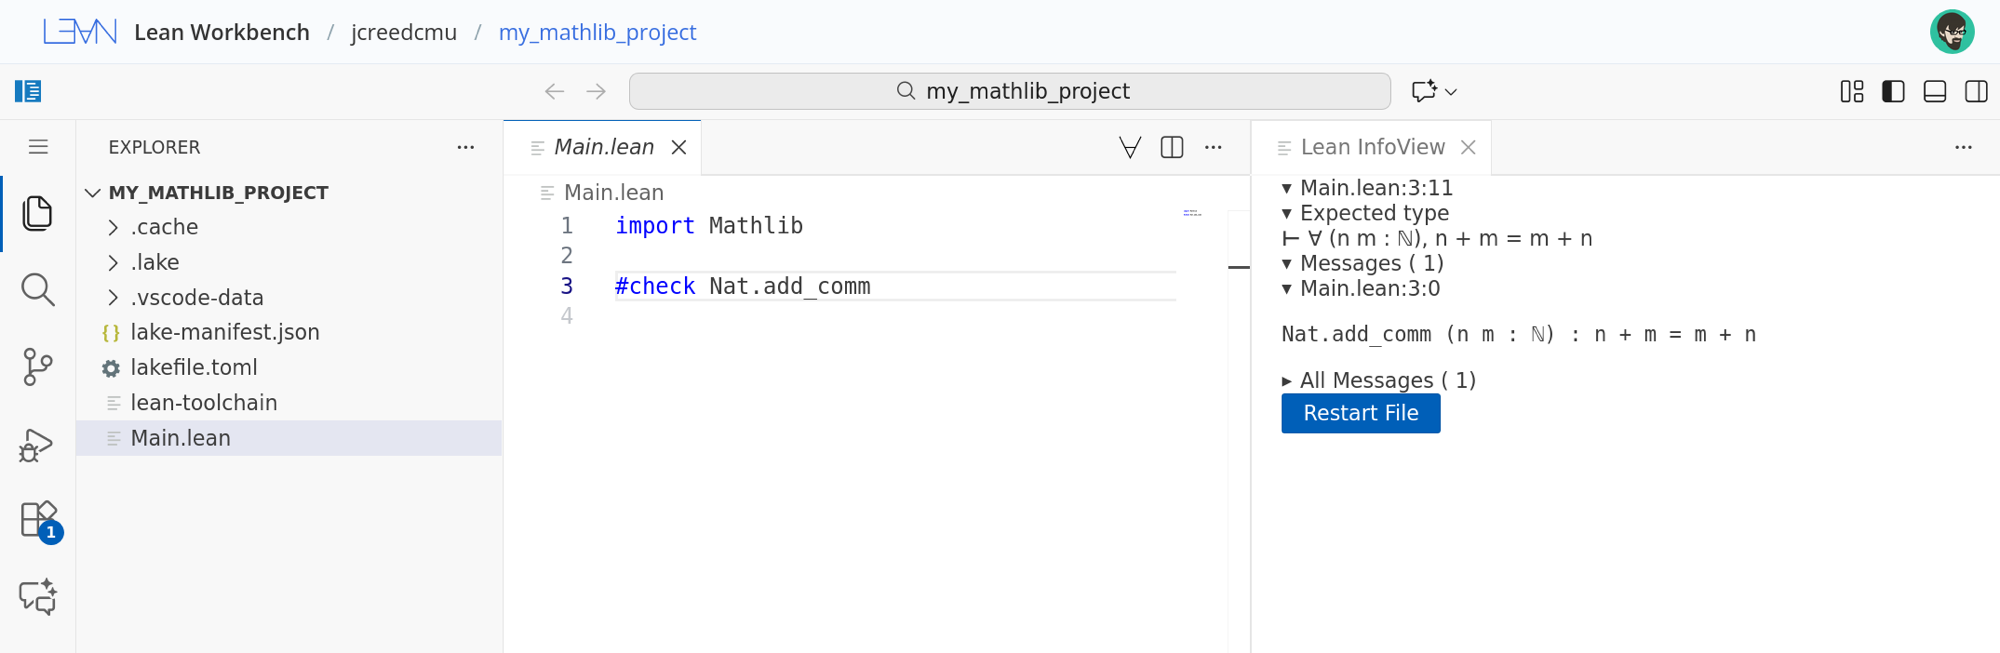Screen dimensions: 2000x653
Task: Open the chat dropdown arrow in title bar
Action: point(1451,92)
